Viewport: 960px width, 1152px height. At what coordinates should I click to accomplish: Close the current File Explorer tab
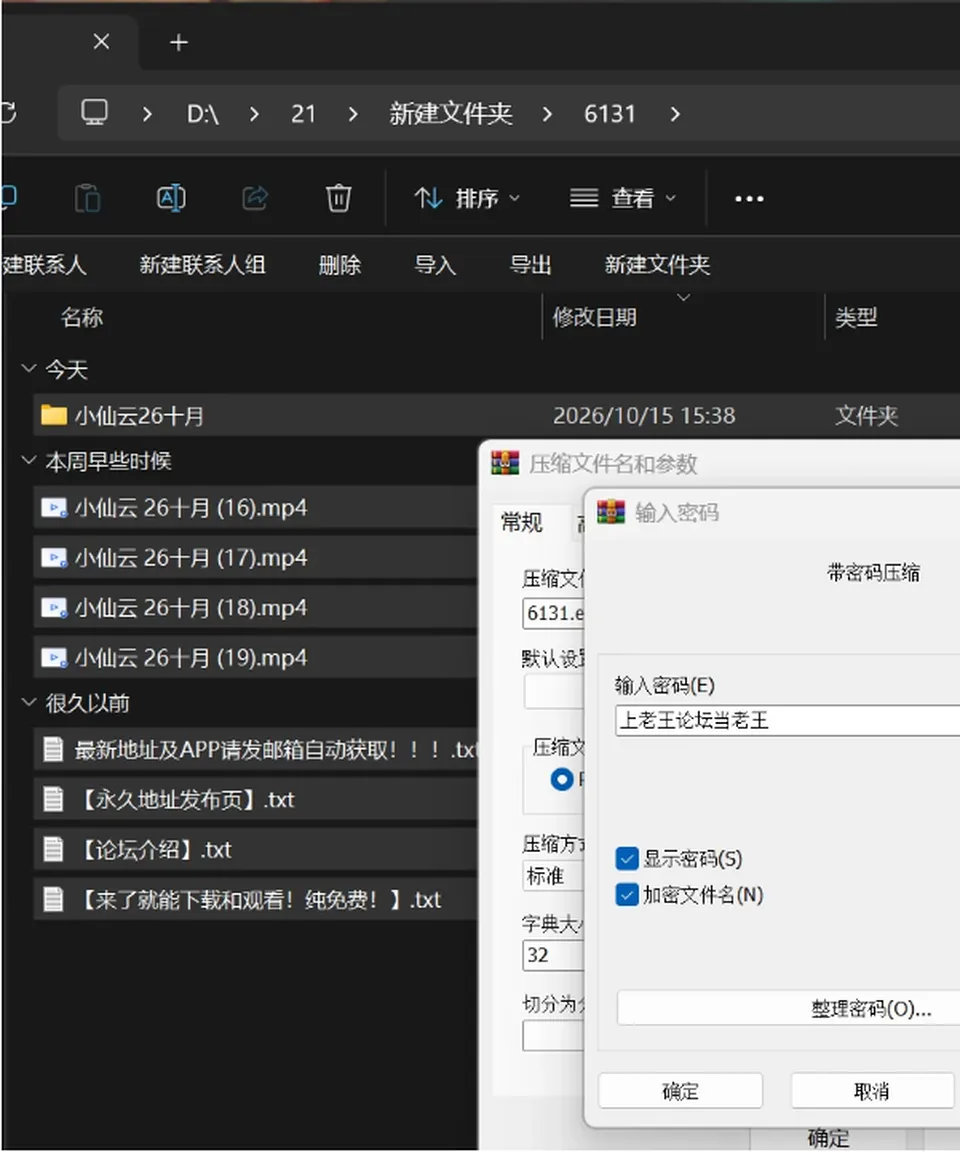(x=101, y=42)
